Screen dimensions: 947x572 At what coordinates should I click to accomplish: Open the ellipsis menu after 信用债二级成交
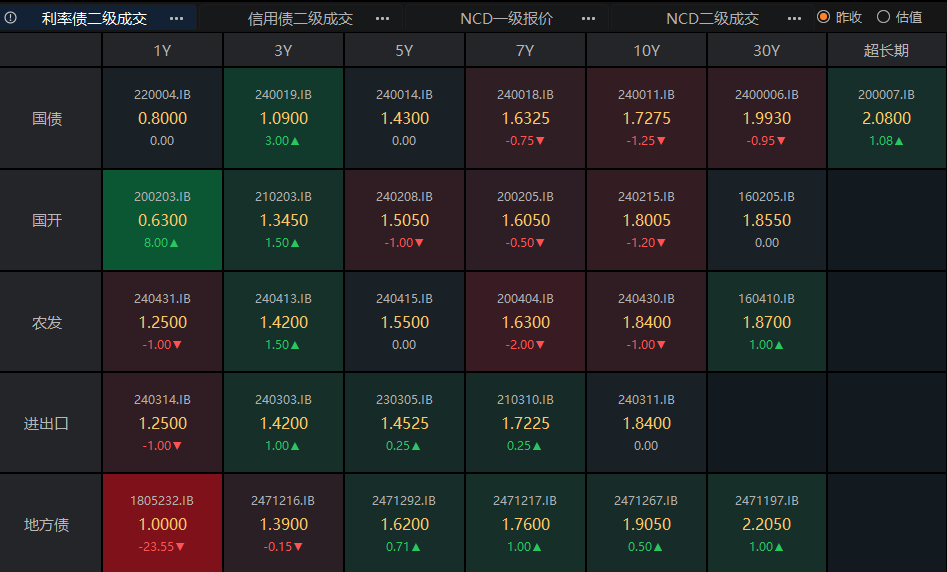click(x=382, y=18)
